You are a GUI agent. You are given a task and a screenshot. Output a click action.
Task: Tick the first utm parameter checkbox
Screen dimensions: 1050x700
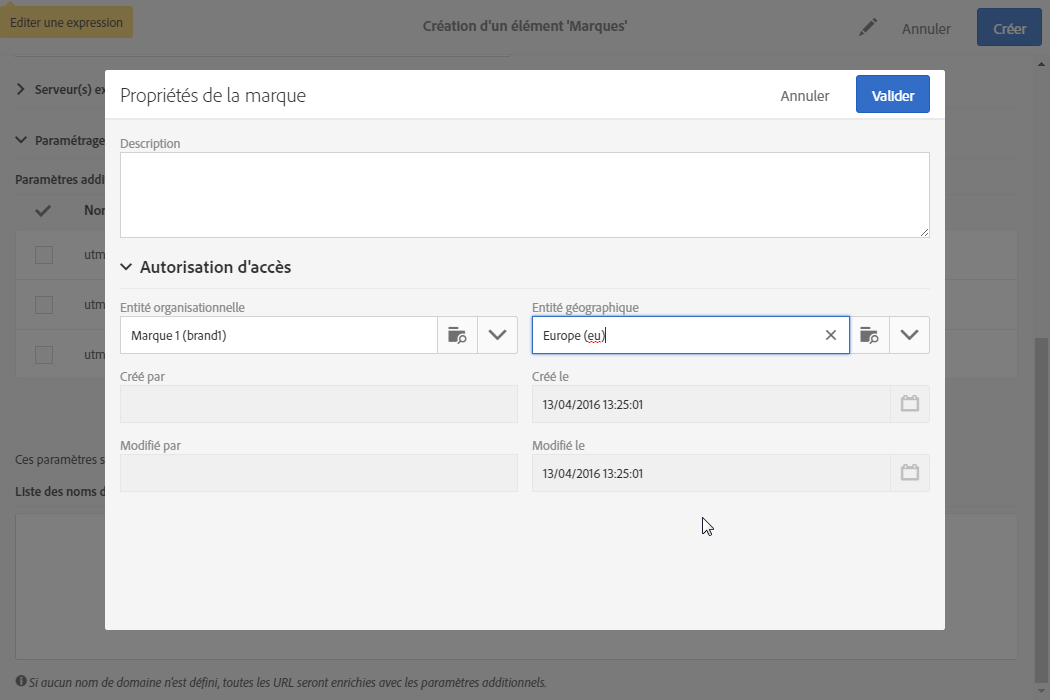(x=44, y=255)
